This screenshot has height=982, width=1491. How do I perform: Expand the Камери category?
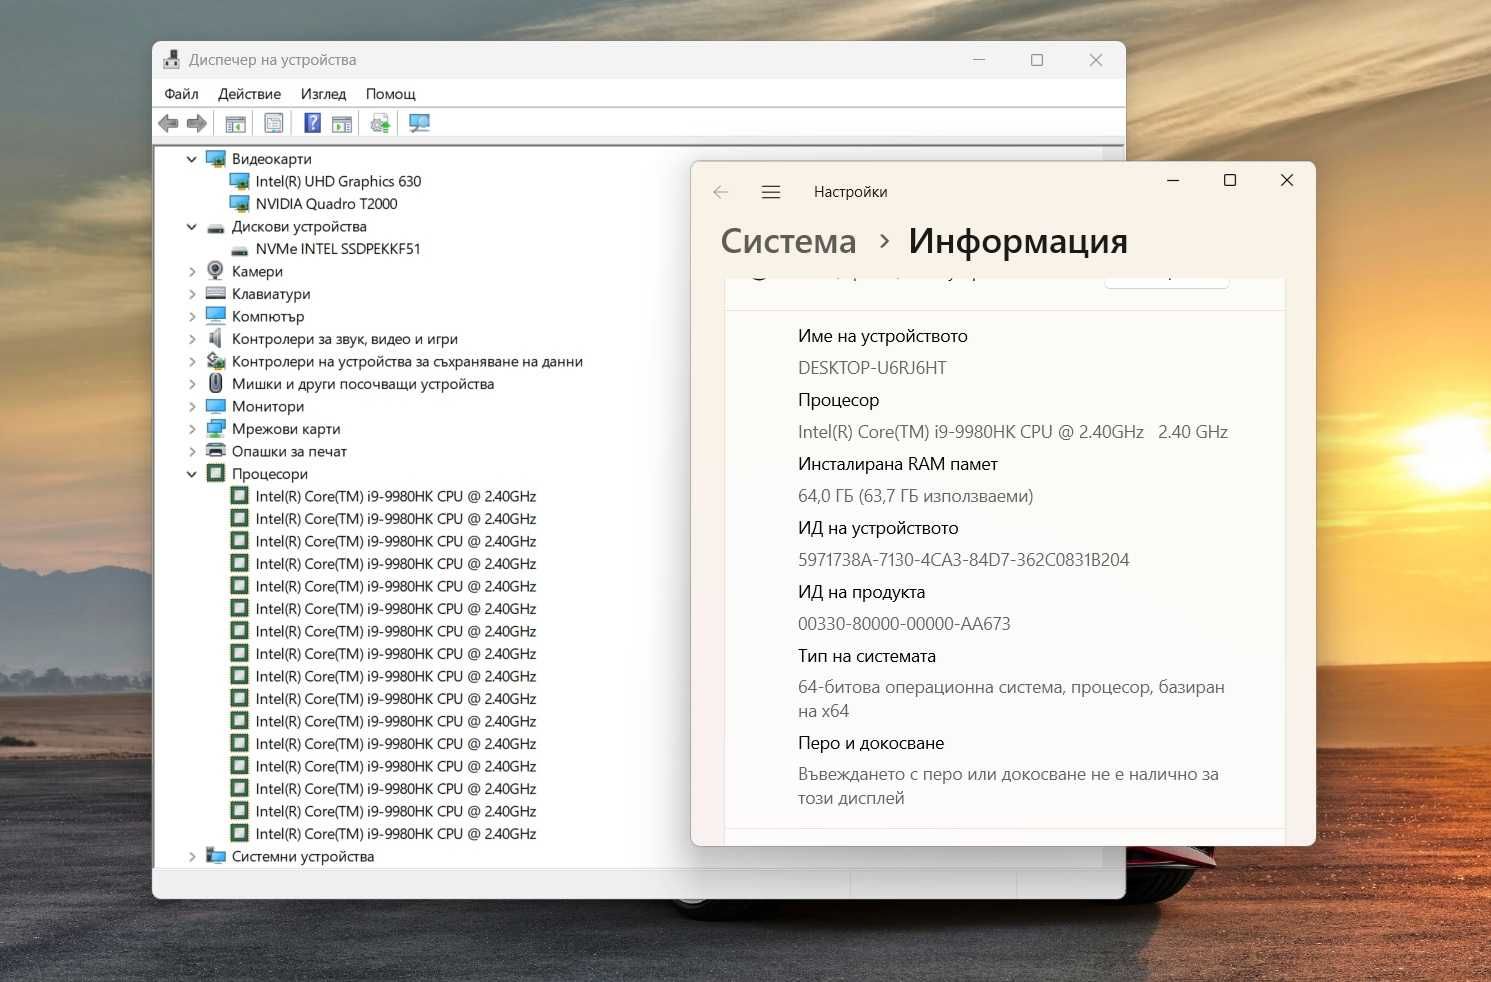pos(192,271)
